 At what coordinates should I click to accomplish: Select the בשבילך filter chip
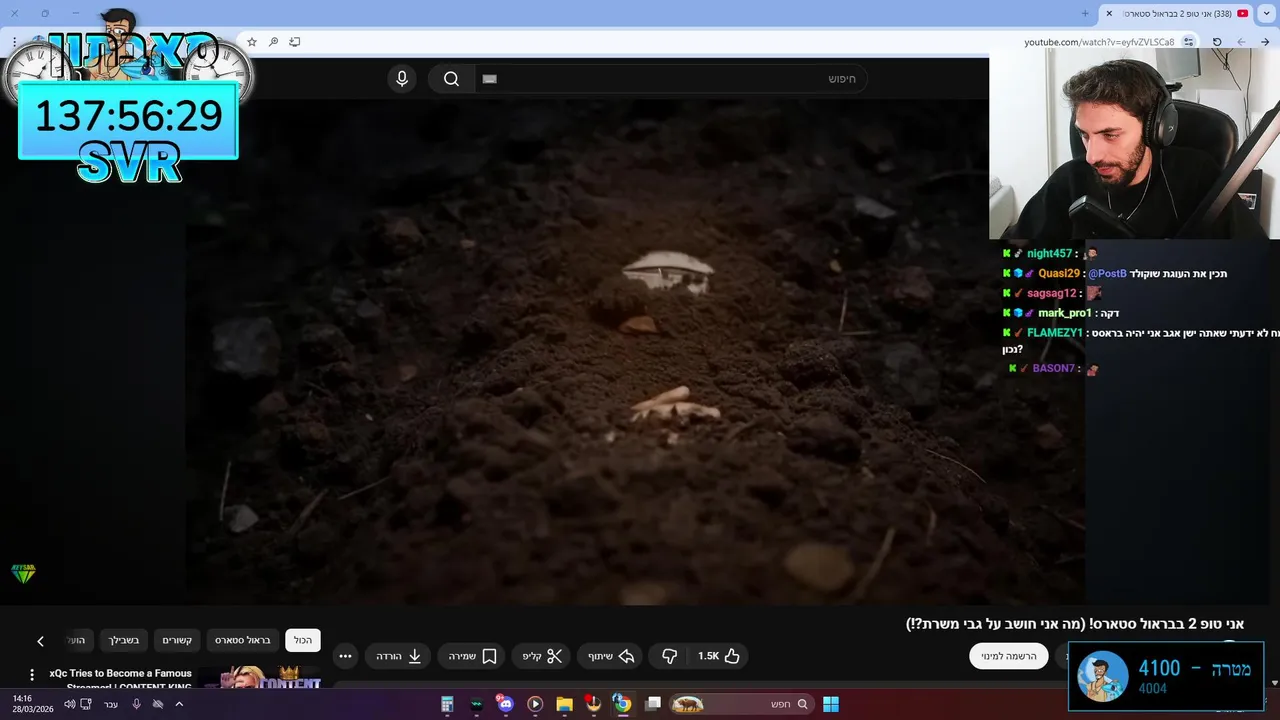[124, 640]
